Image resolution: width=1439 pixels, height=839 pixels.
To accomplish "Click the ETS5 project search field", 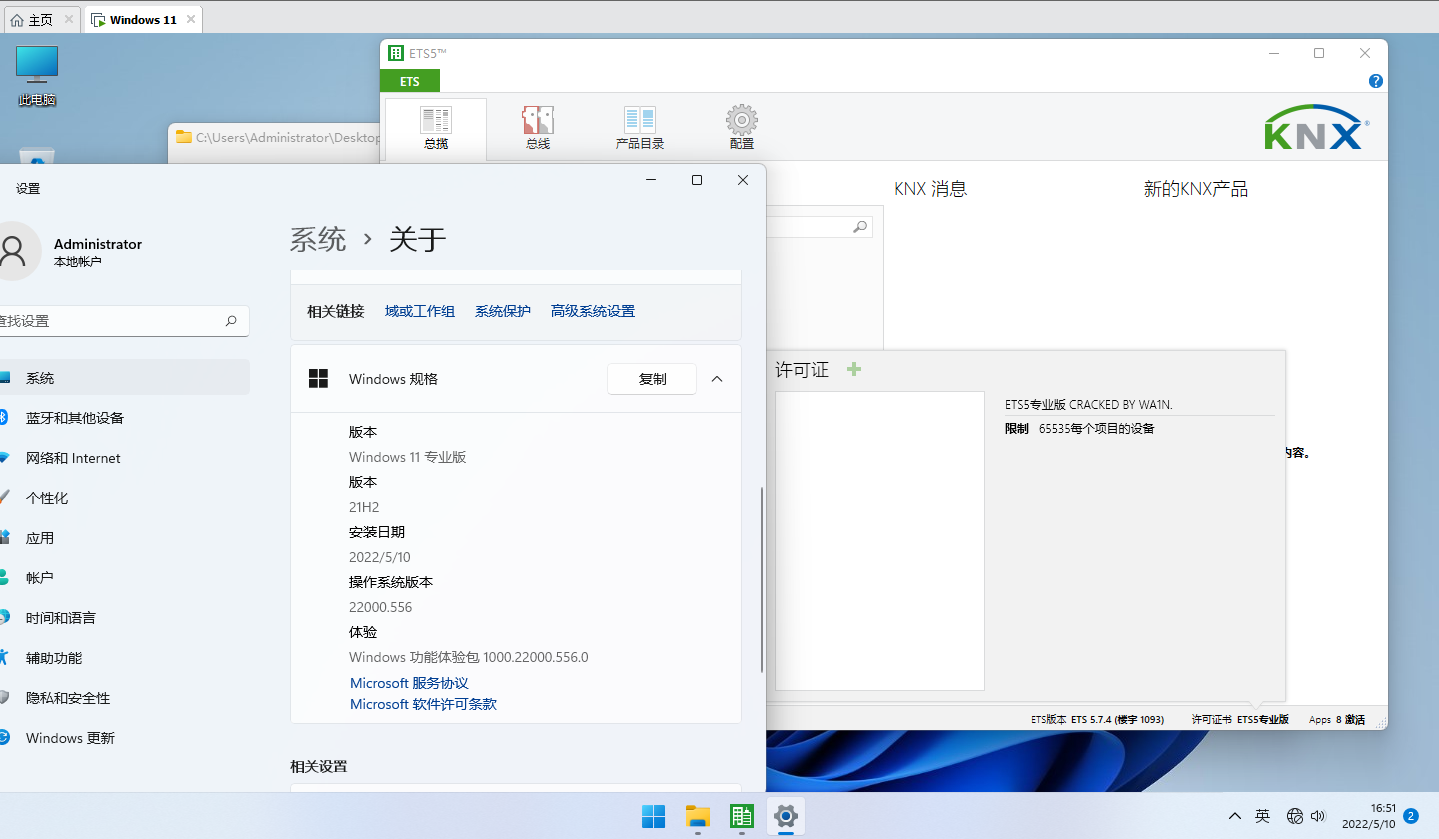I will click(820, 227).
